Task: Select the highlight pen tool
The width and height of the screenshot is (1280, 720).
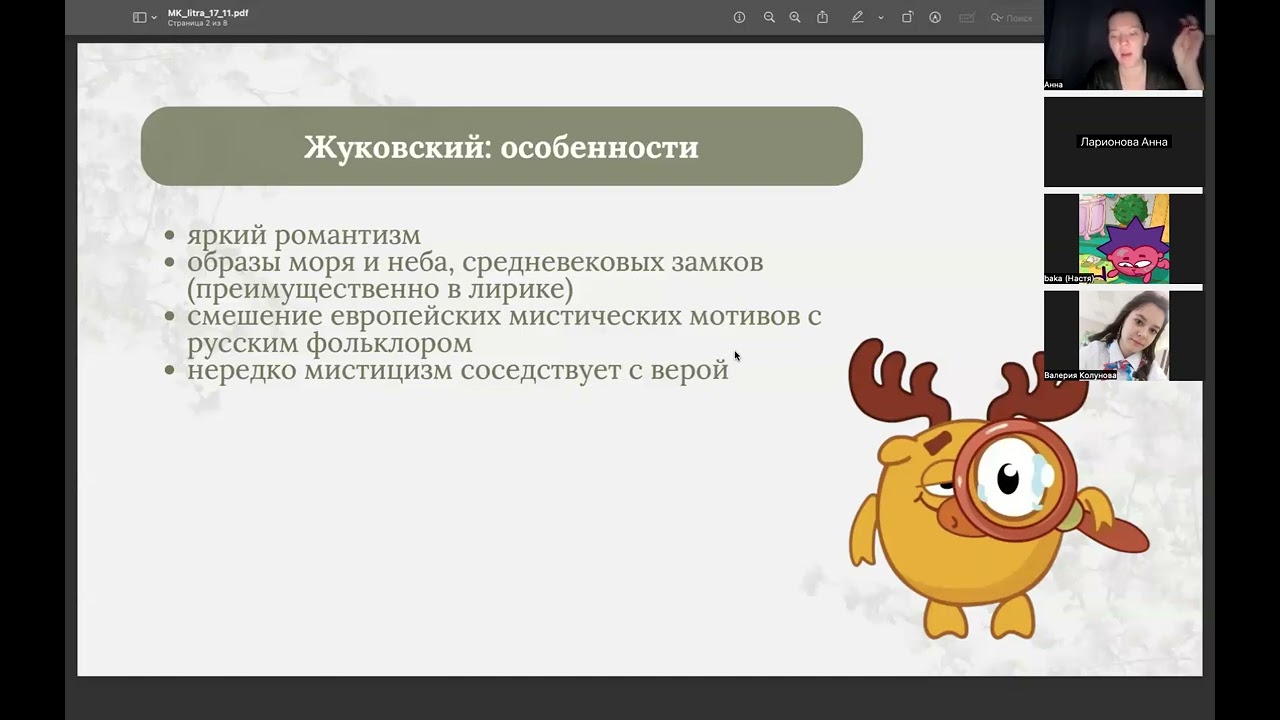Action: click(857, 17)
